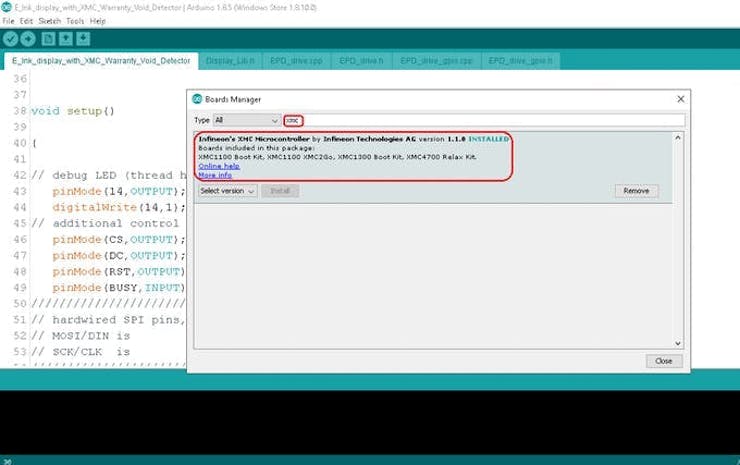Screen dimensions: 740x465
Task: Click the pinMode(CS,OUTPUT) code line
Action: point(119,240)
